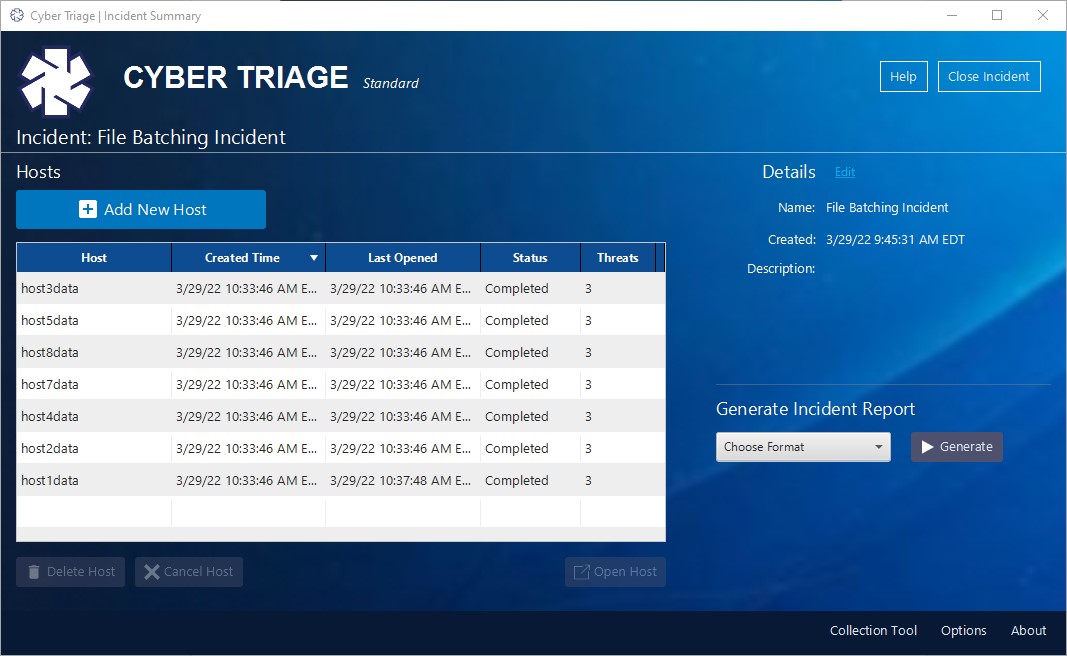1067x656 pixels.
Task: Open the Choose Format dropdown
Action: [803, 447]
